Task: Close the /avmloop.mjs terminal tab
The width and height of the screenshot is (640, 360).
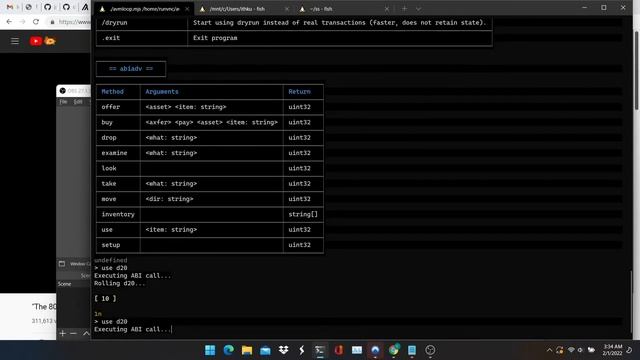Action: pyautogui.click(x=187, y=9)
